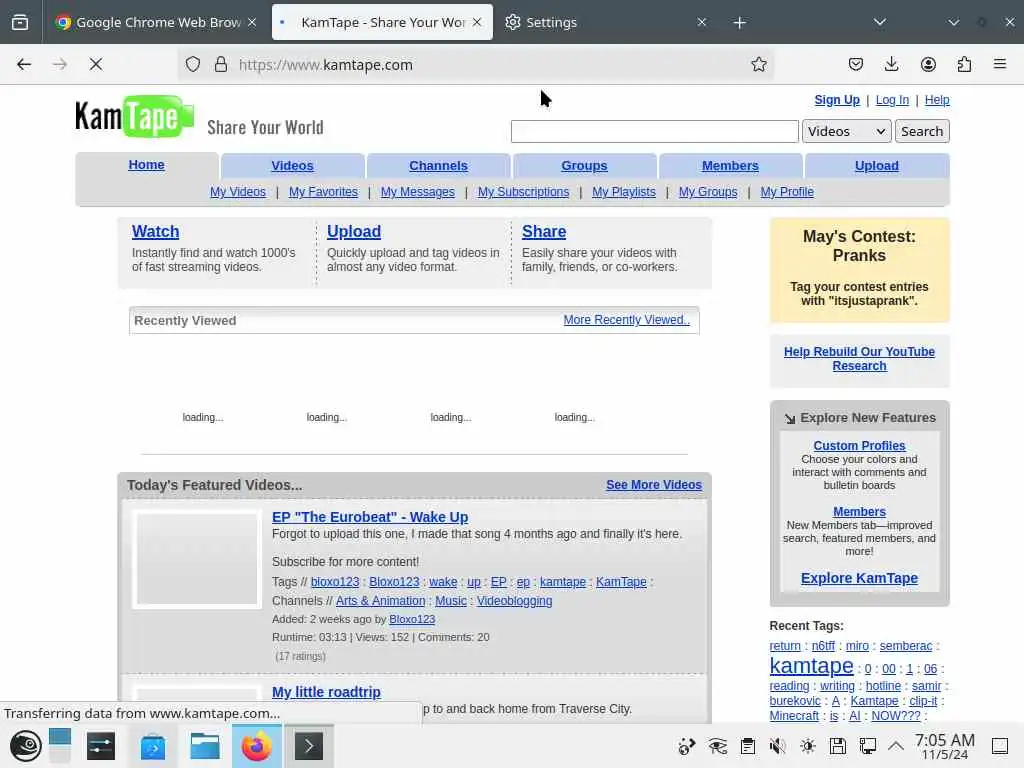Open More Recently Viewed link
Screen dimensions: 1024x768
pos(626,320)
